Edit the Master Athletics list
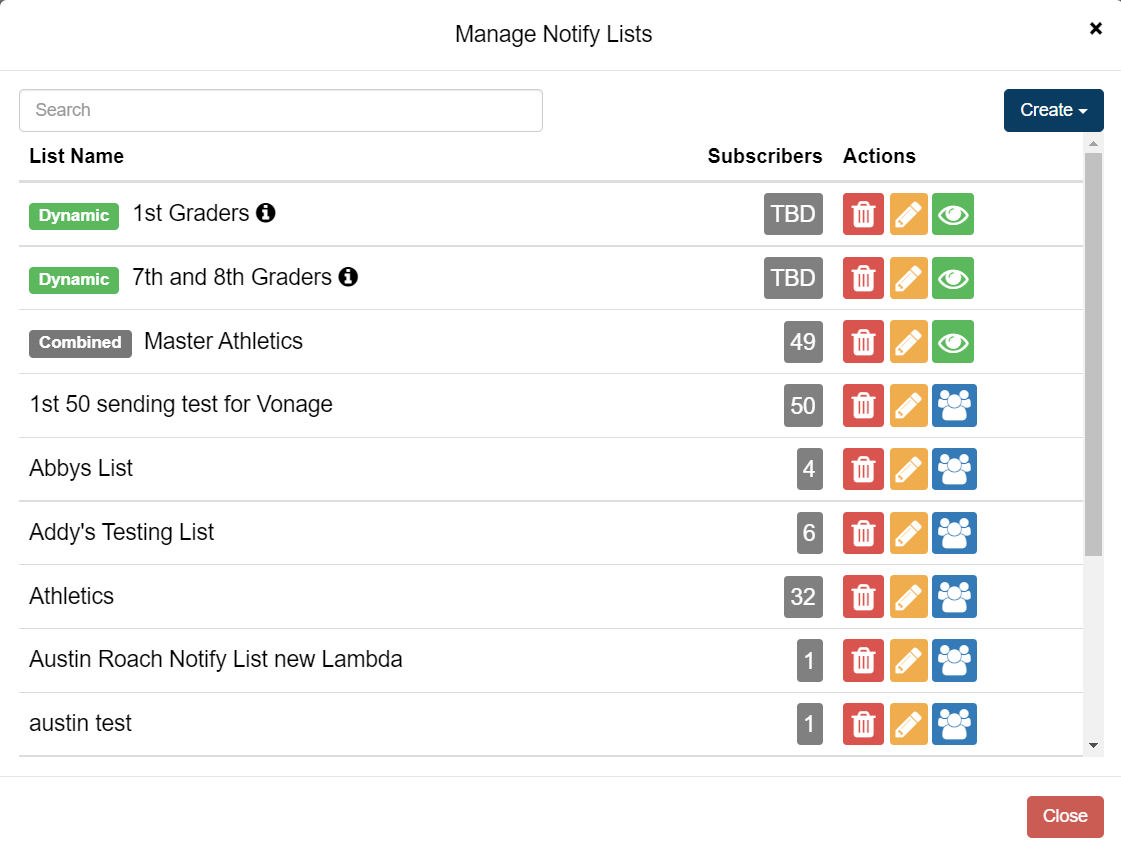The height and width of the screenshot is (850, 1121). tap(909, 342)
